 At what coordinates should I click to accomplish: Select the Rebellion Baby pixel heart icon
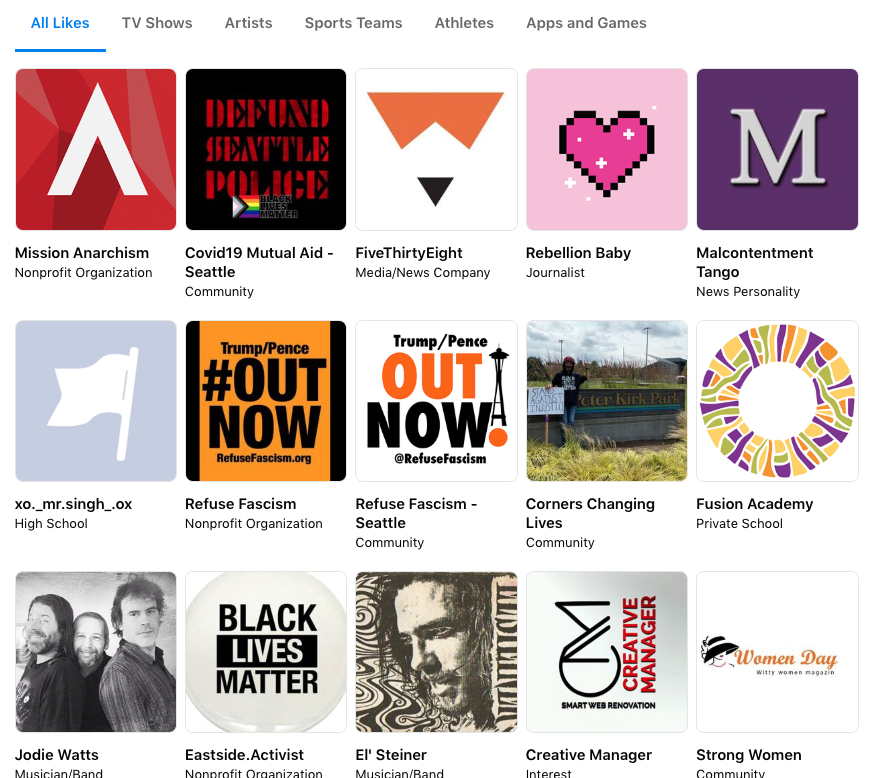[x=606, y=150]
